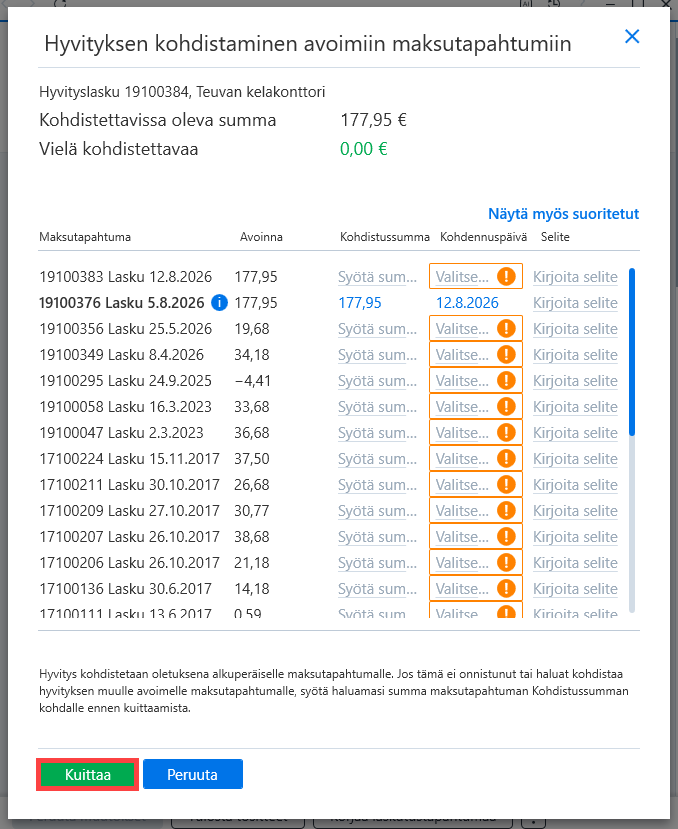The width and height of the screenshot is (678, 829).
Task: Click Kirjoita selite field for invoice 19100383
Action: pos(575,277)
